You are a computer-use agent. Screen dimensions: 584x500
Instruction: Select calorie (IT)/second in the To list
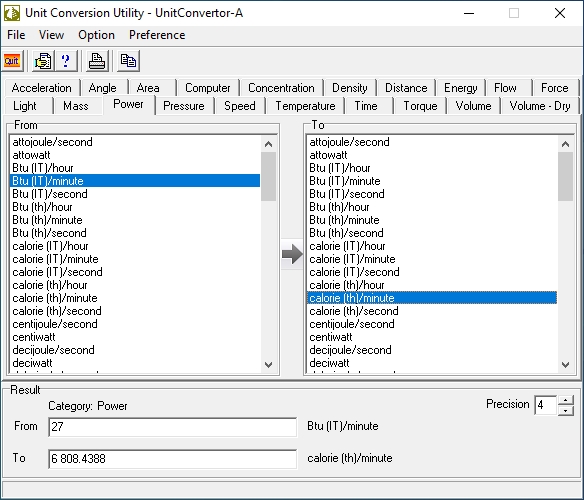coord(432,272)
